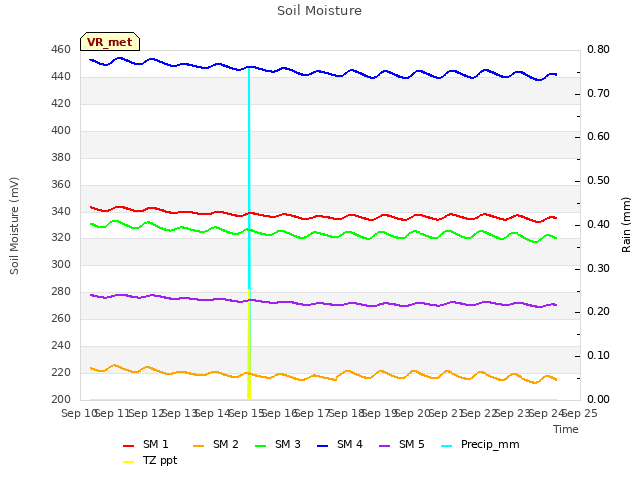
Task: Click the green SM 3 legend swatch
Action: (261, 446)
